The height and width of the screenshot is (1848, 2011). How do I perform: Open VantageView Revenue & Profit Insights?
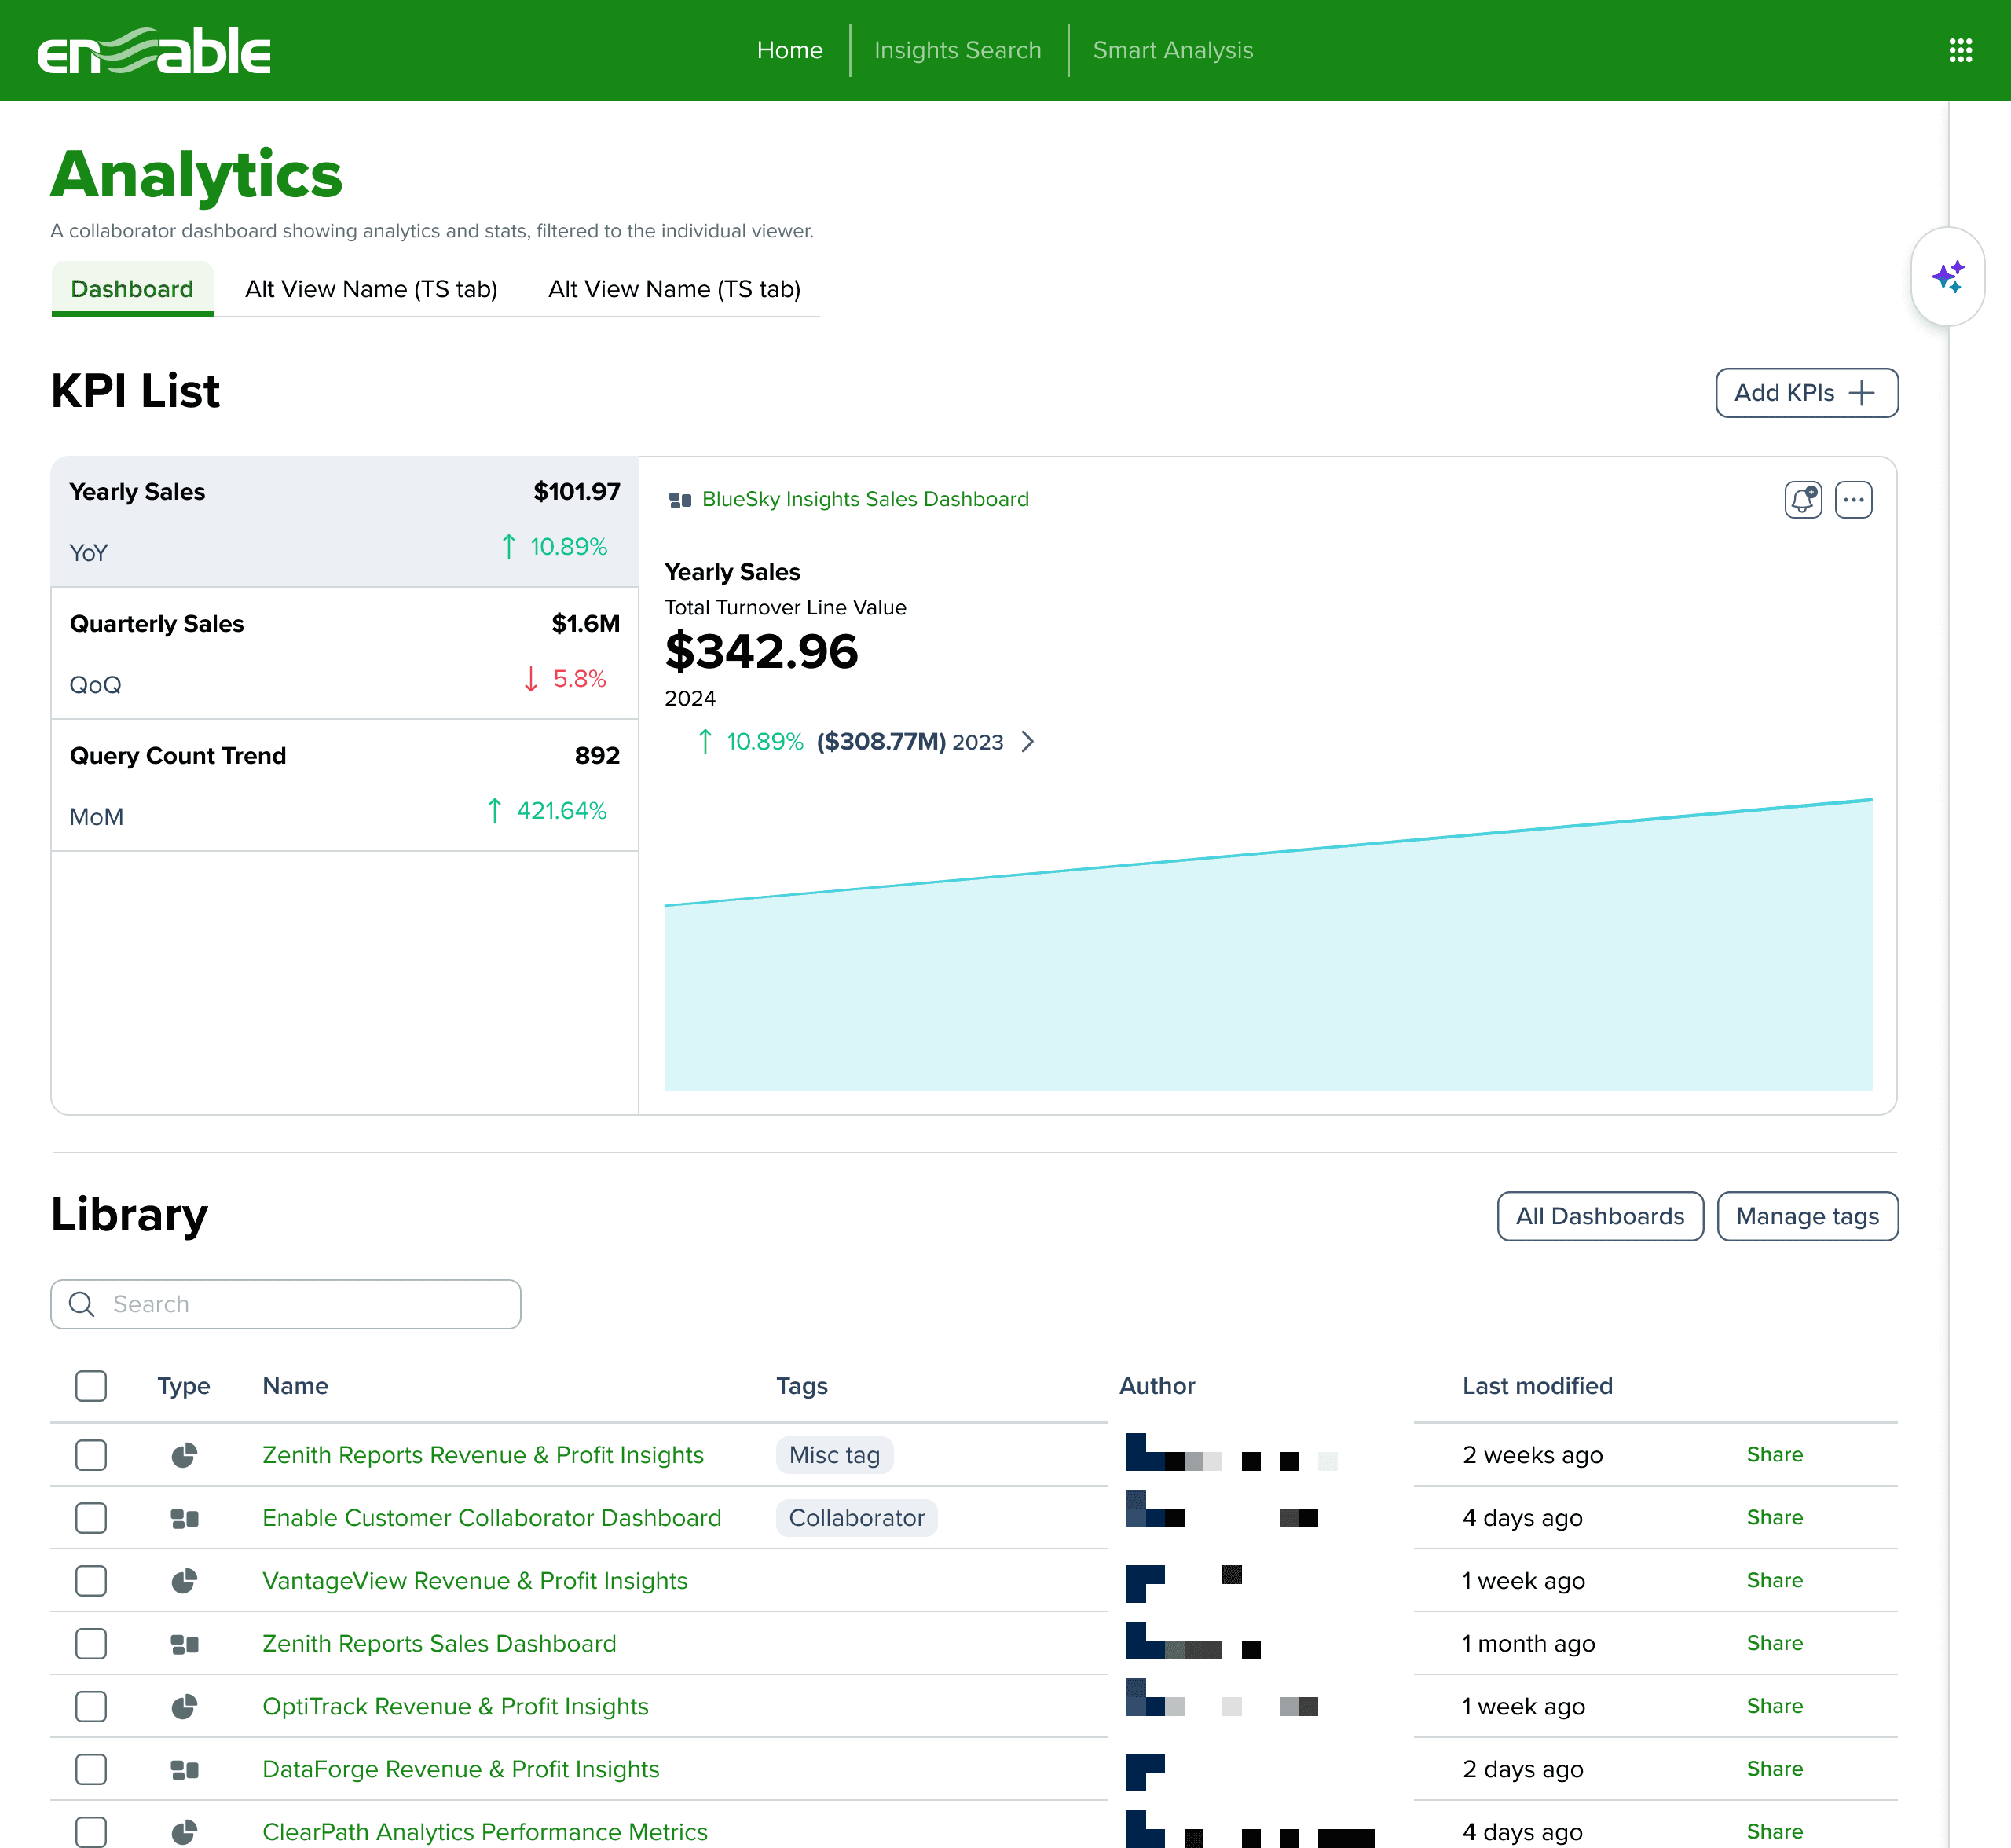(475, 1581)
